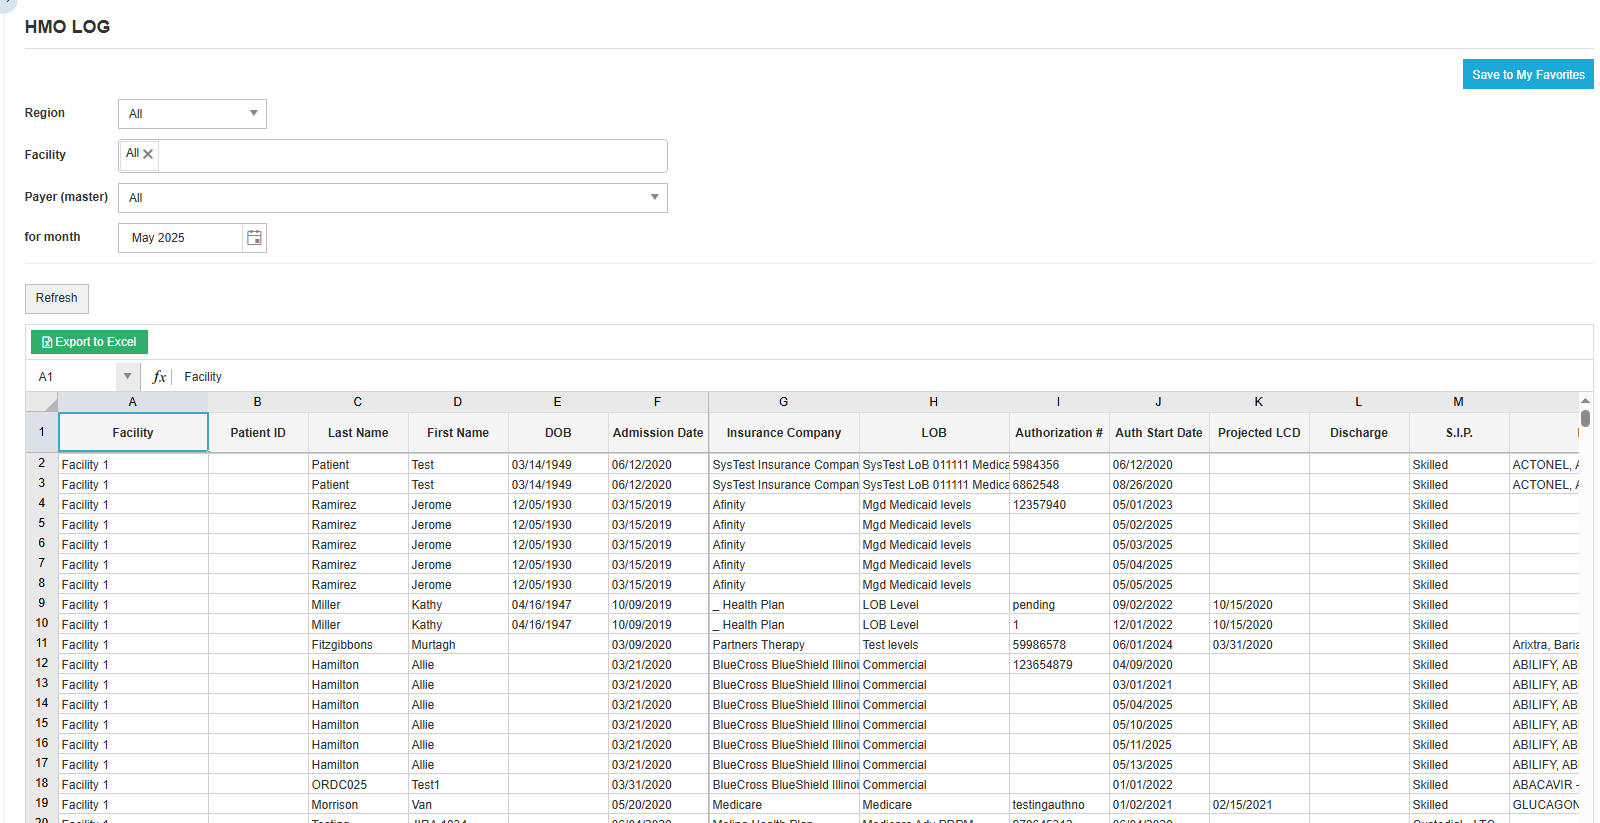Click the Facility header cell
1600x823 pixels.
coord(133,433)
